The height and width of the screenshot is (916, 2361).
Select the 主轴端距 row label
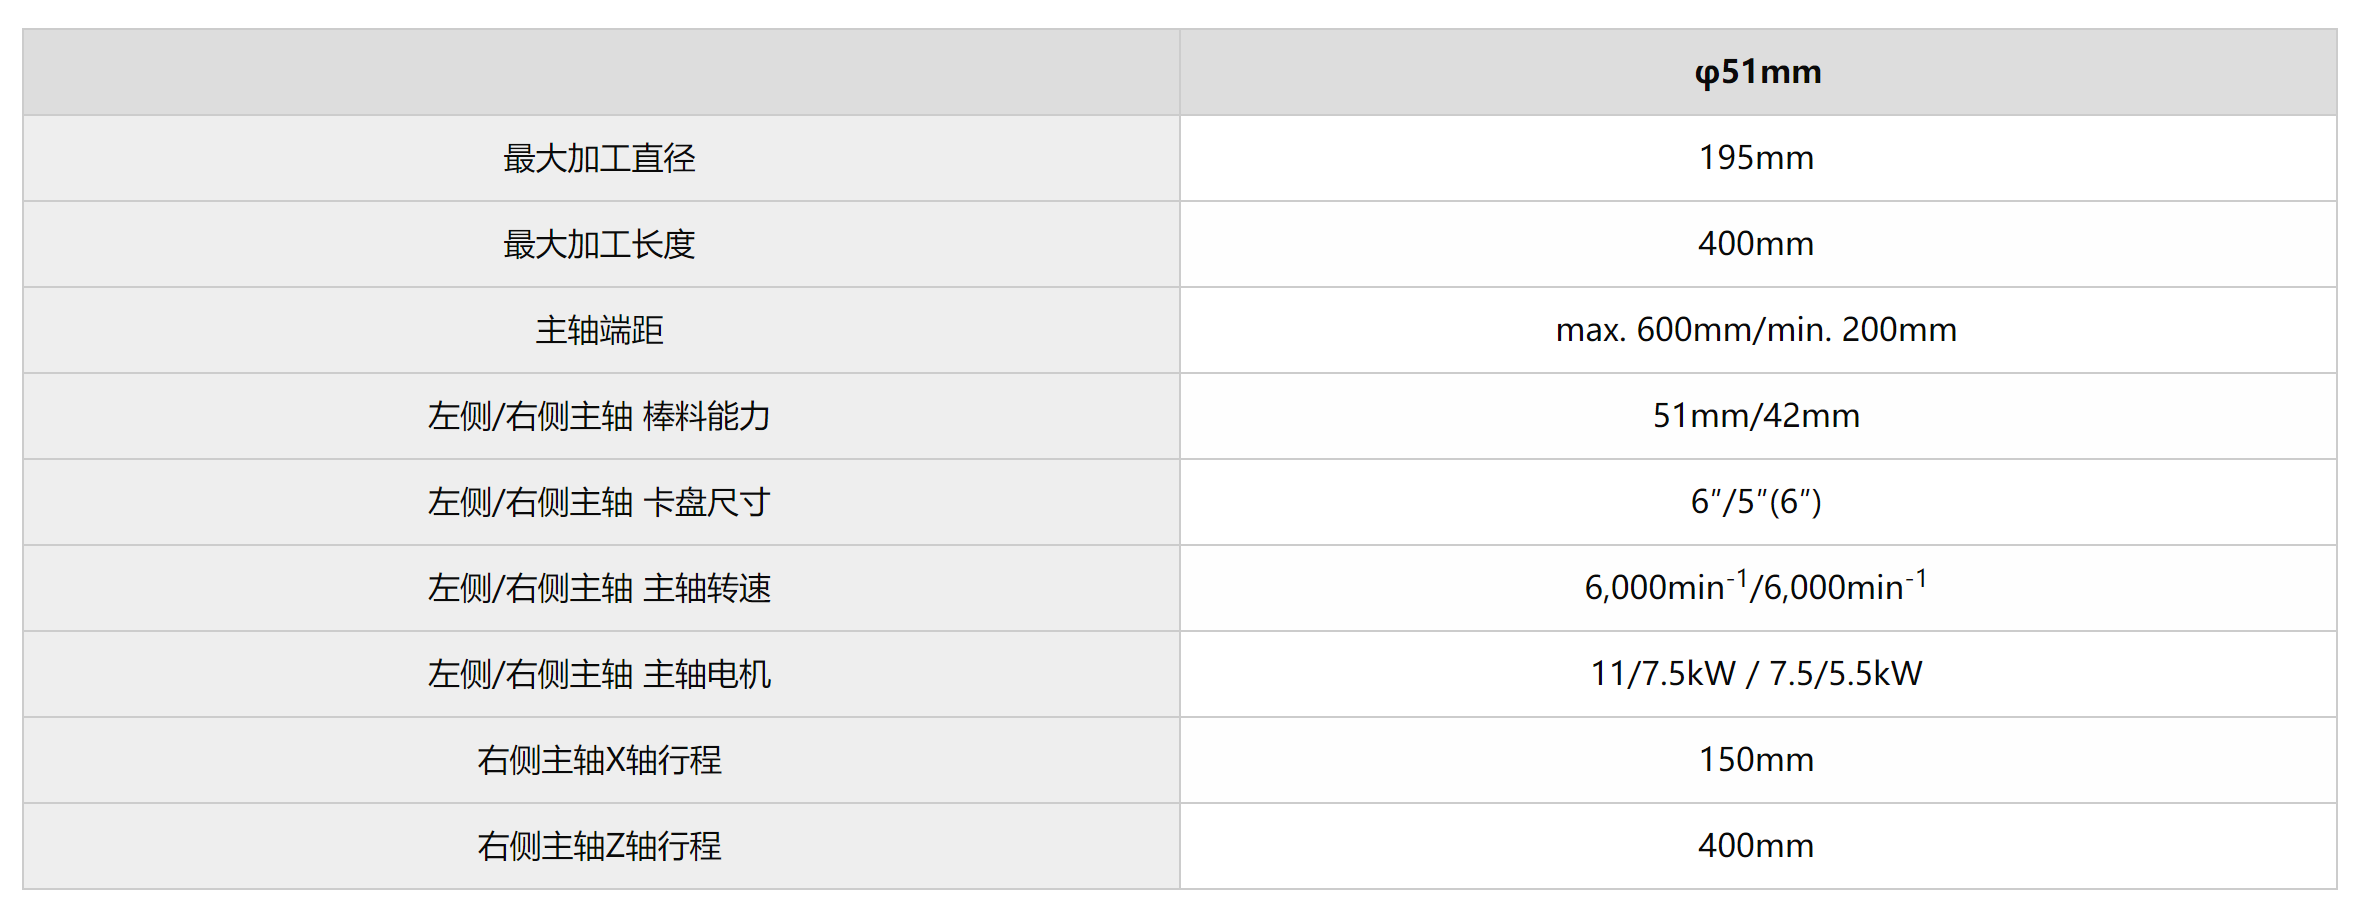(x=599, y=330)
